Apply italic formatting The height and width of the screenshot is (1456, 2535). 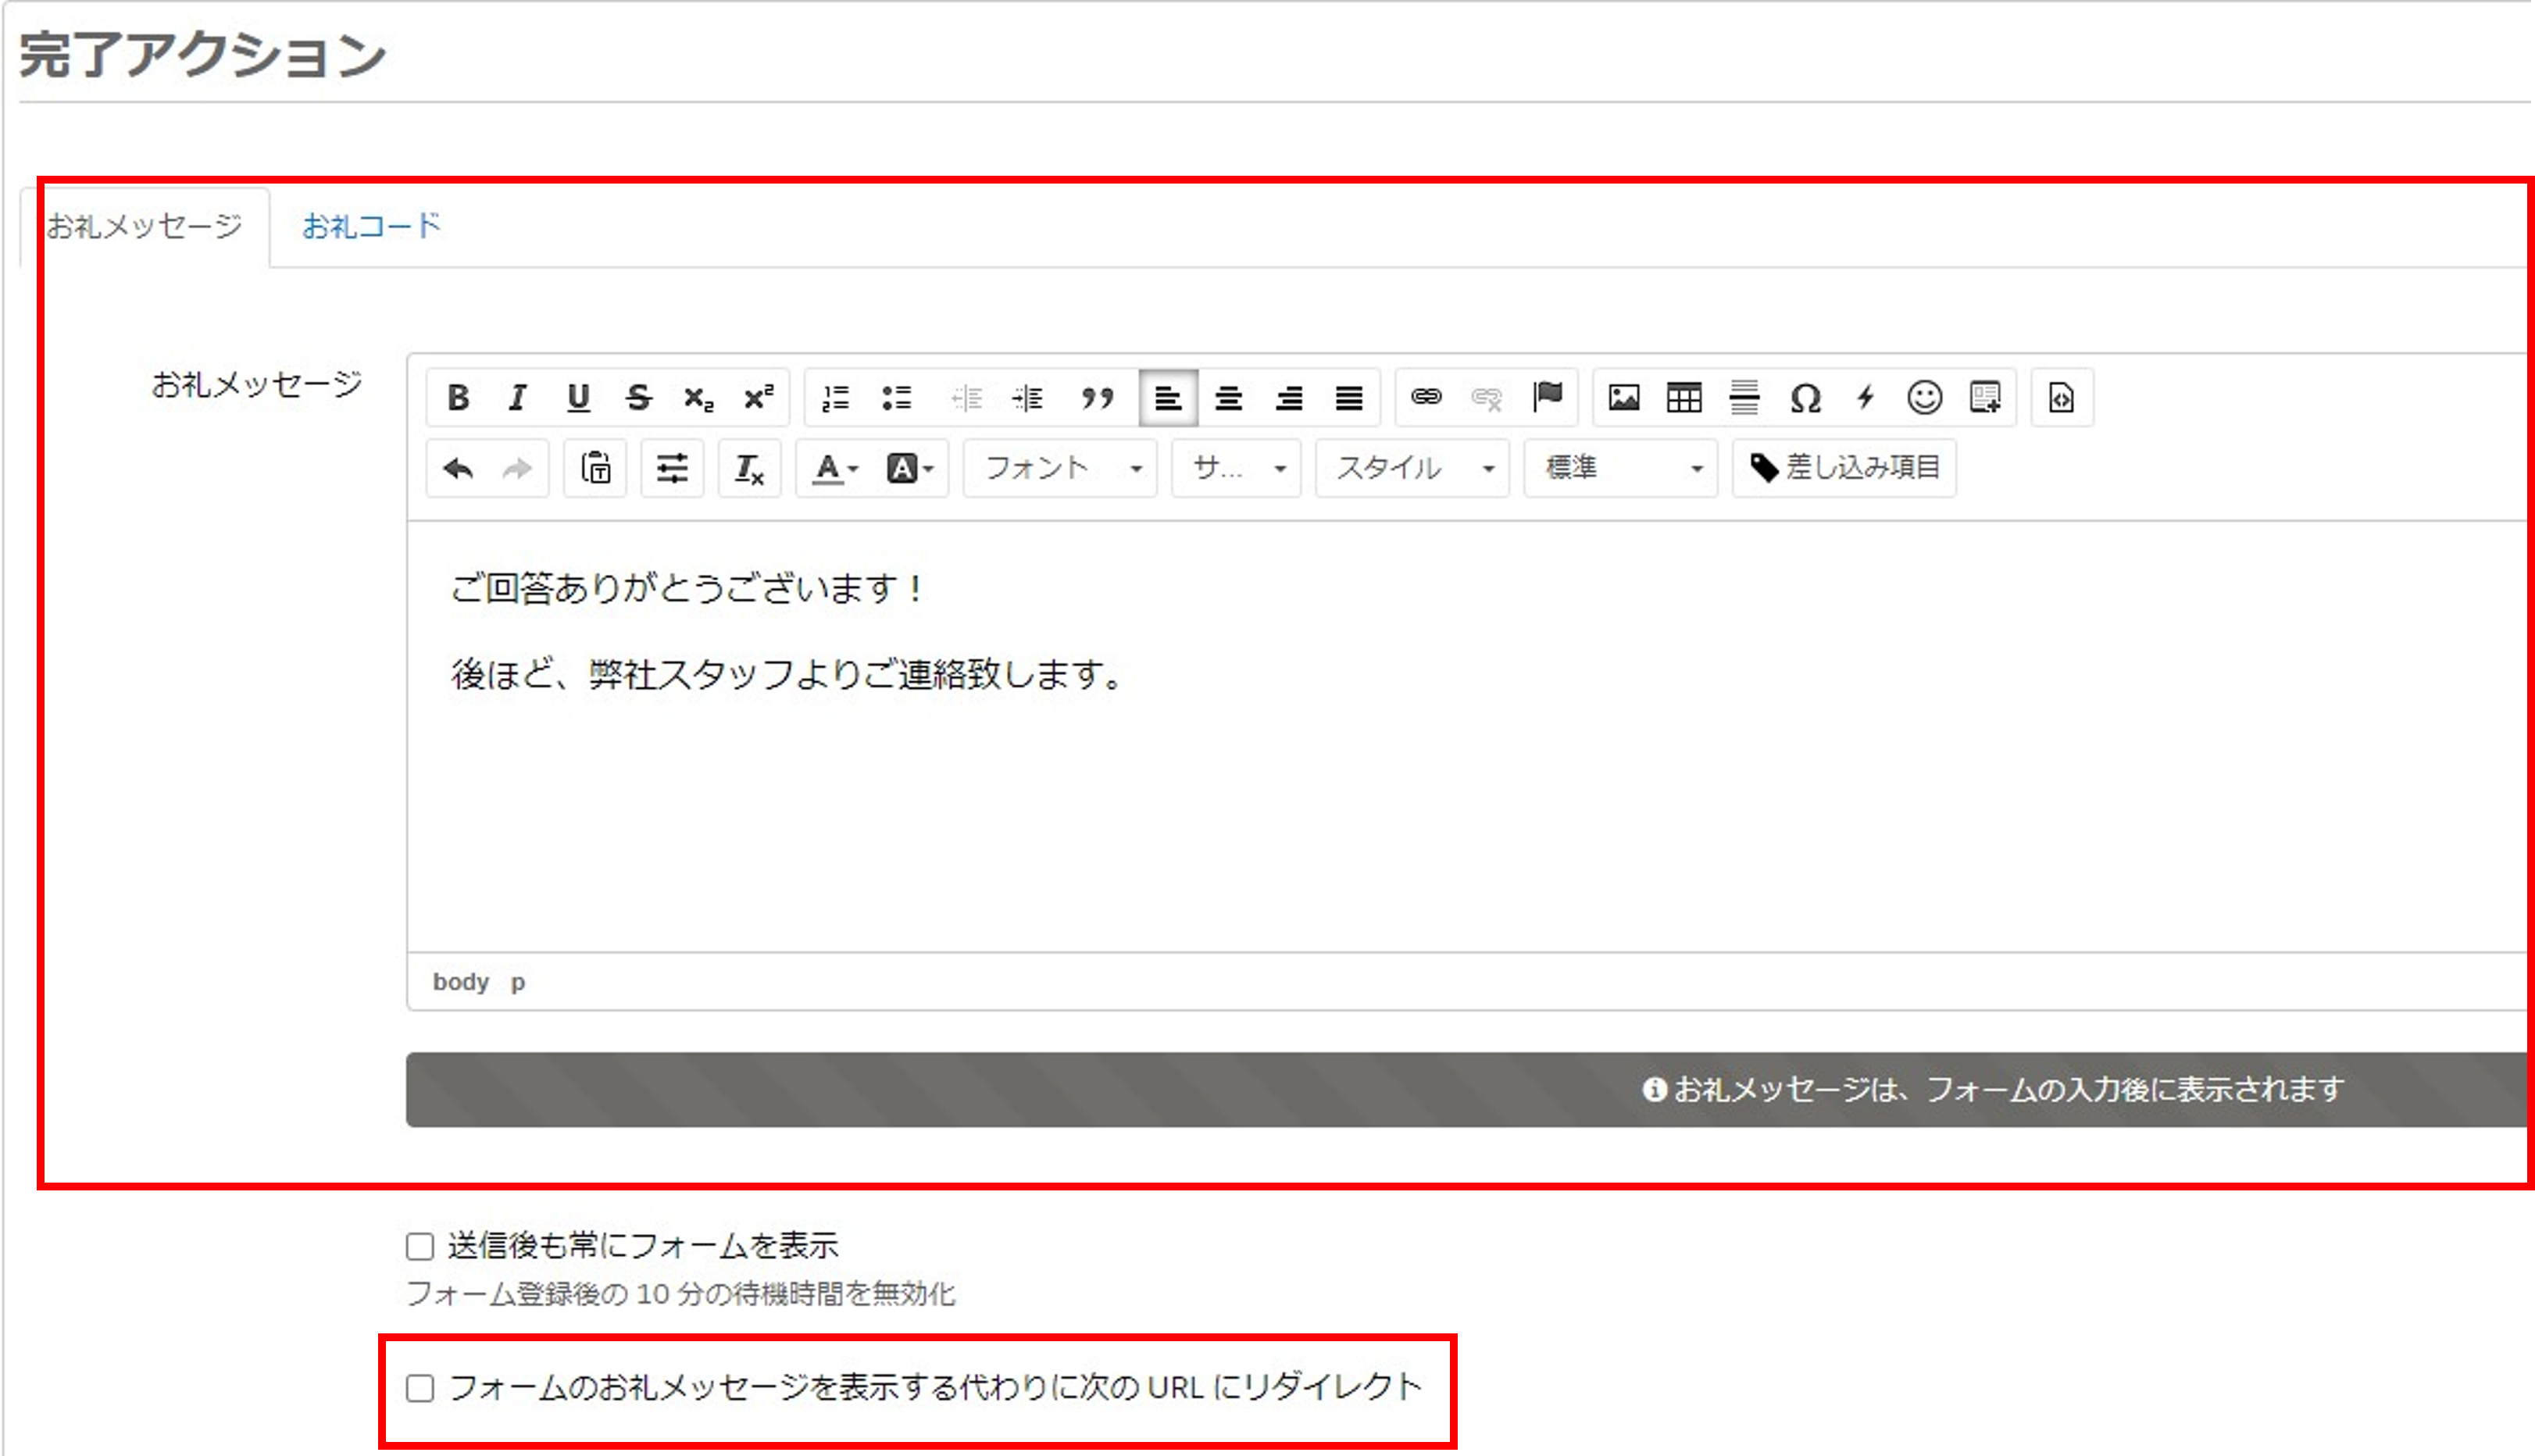518,398
